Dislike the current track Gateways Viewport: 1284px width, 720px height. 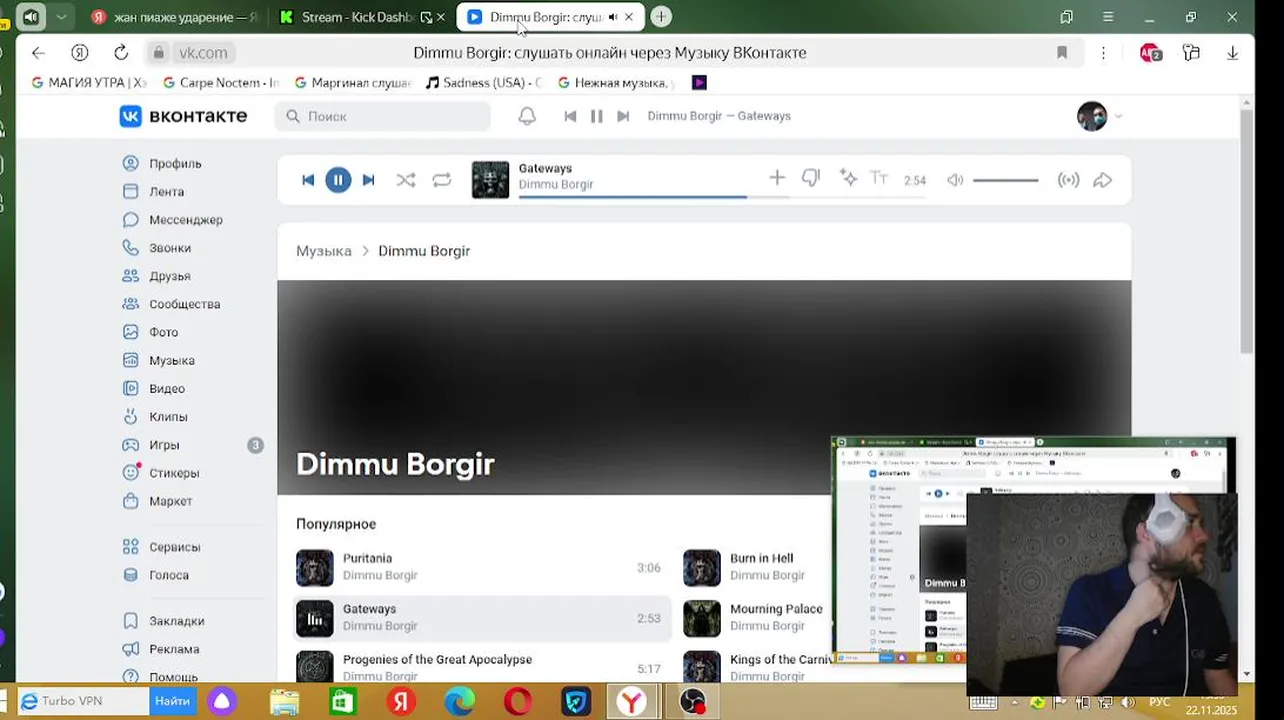point(811,178)
